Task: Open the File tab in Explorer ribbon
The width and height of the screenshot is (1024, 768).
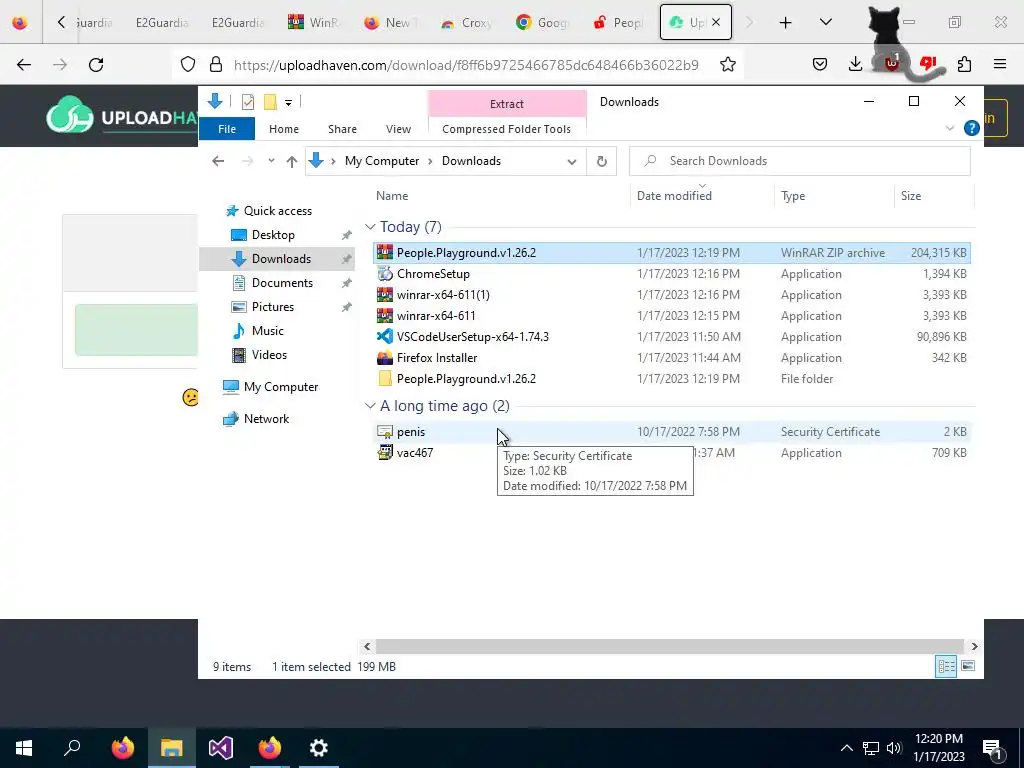Action: tap(227, 129)
